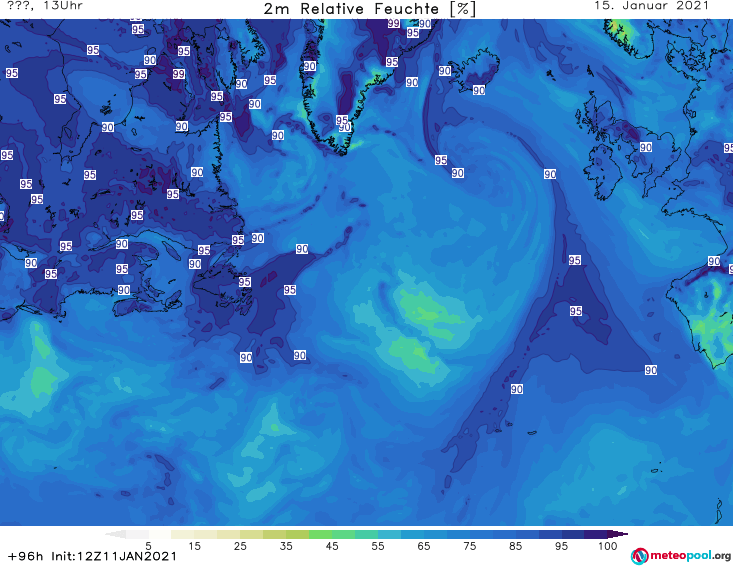The width and height of the screenshot is (733, 566).
Task: Click the legend value '85'
Action: (515, 546)
